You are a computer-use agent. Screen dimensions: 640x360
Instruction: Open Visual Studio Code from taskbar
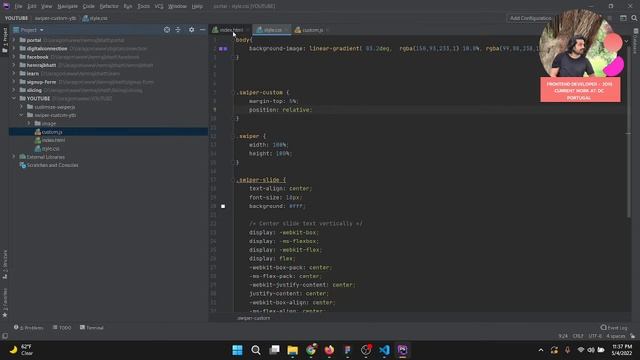pos(384,350)
